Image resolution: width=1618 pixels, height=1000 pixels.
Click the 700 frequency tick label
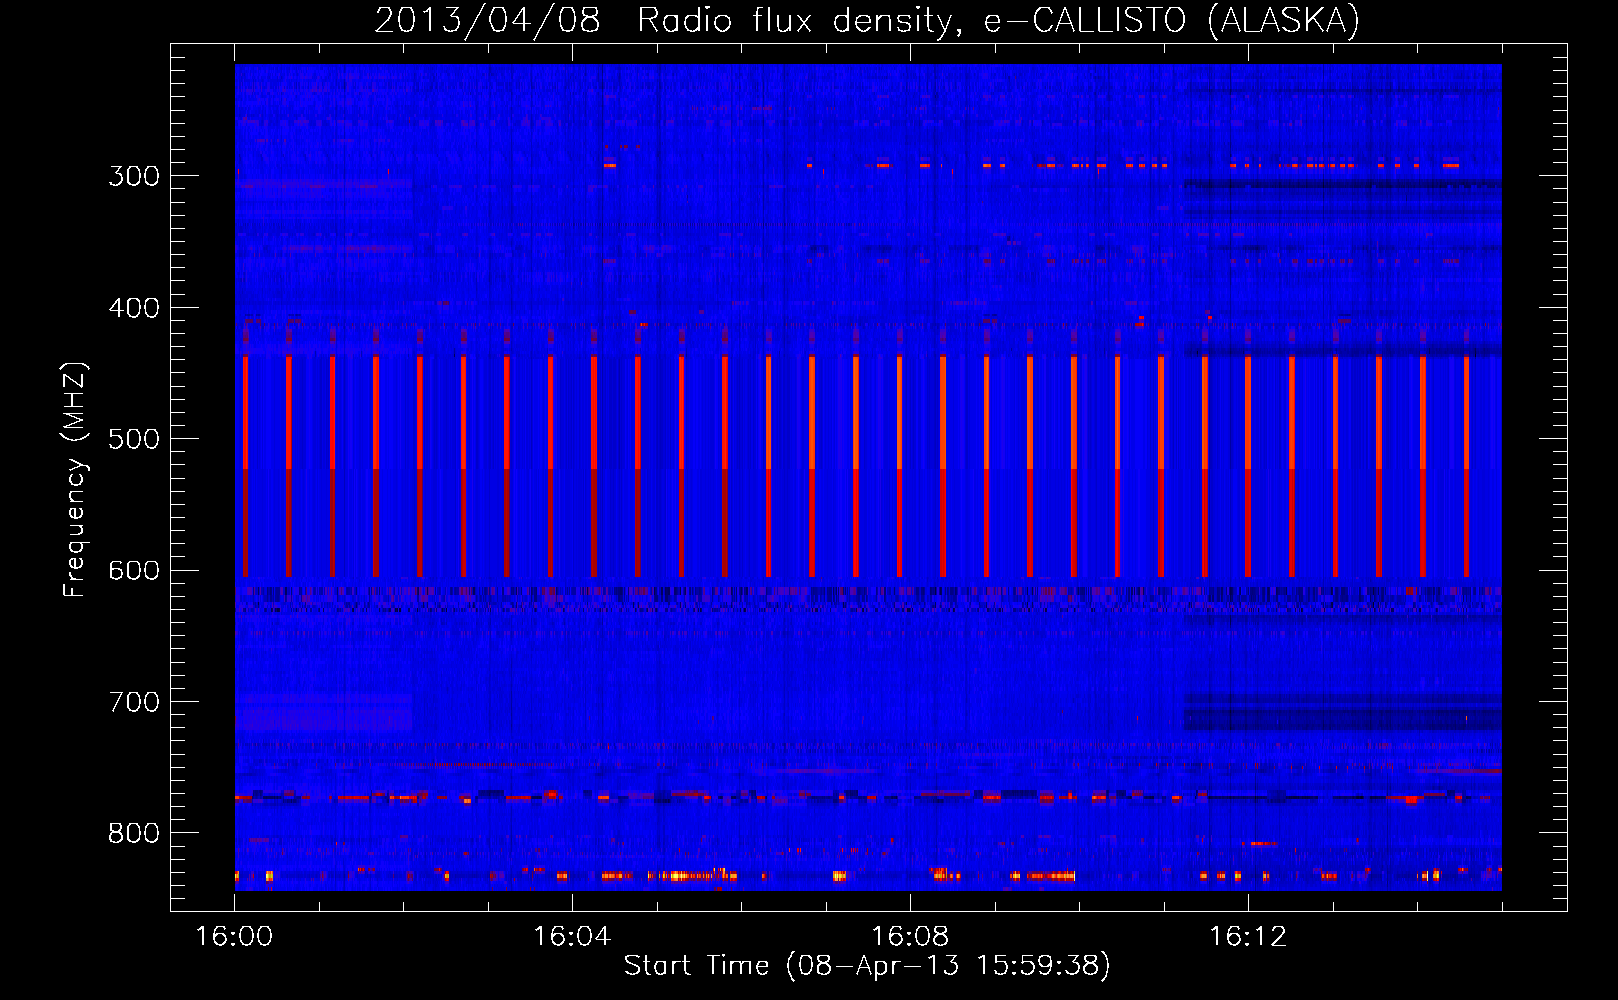pos(134,702)
